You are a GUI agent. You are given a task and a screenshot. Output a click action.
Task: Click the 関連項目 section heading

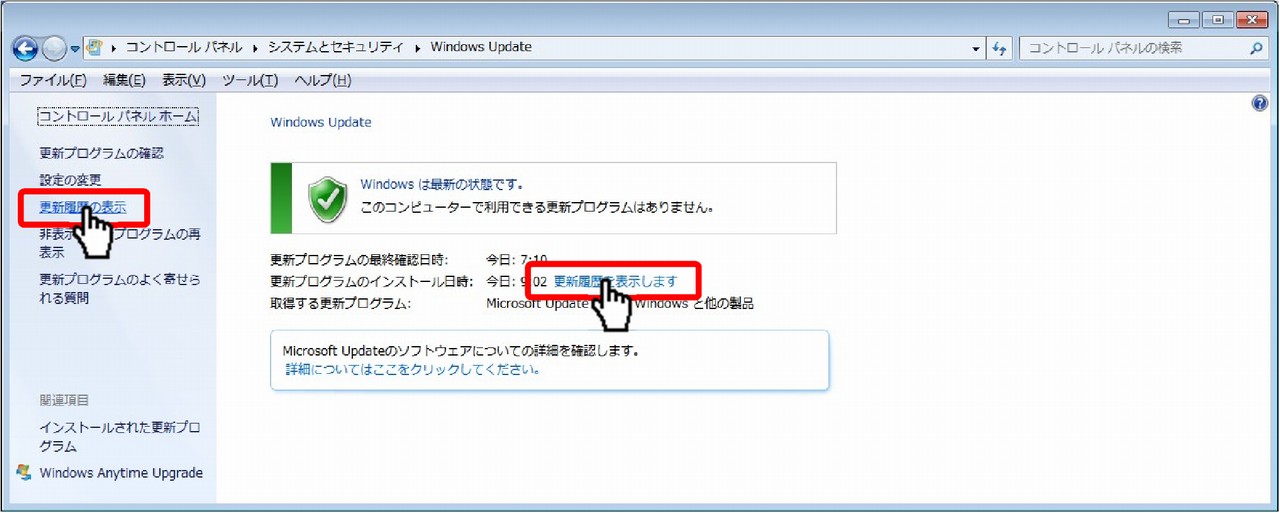[64, 400]
